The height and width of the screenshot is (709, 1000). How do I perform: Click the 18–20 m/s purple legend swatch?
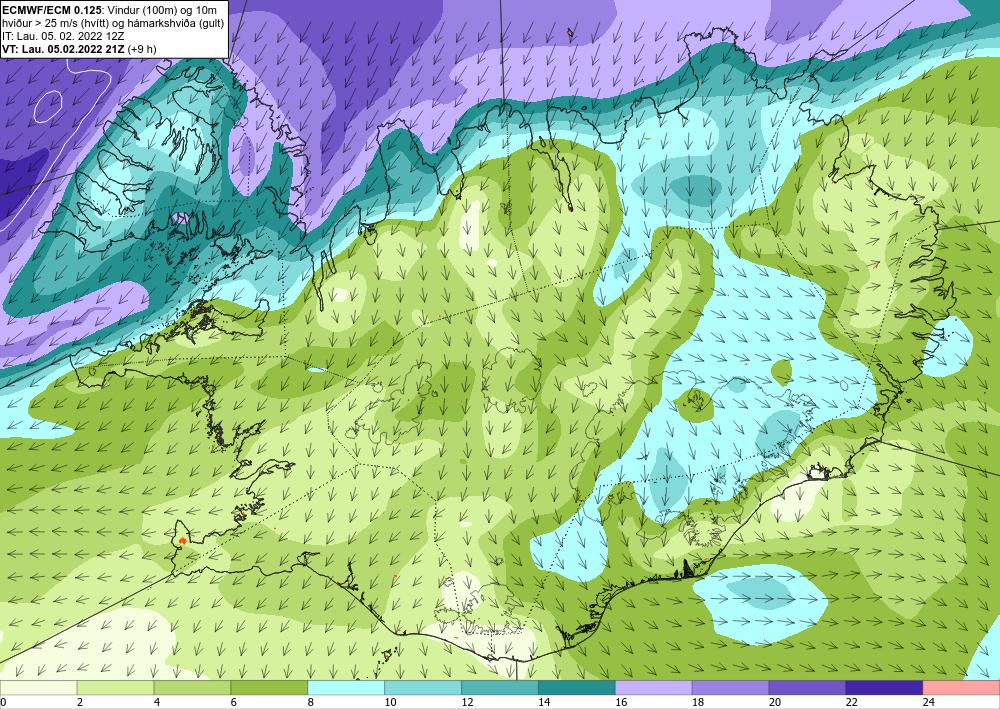pos(730,687)
